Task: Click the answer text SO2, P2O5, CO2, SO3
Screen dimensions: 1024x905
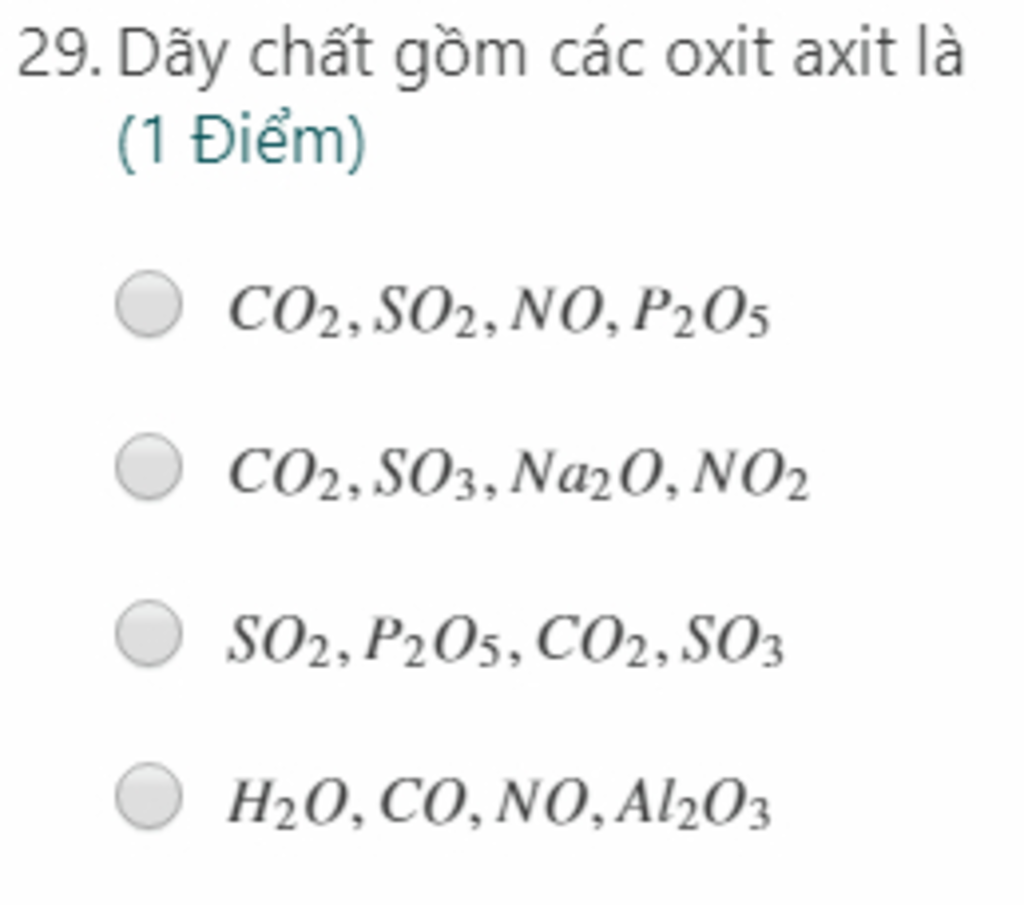Action: (505, 640)
